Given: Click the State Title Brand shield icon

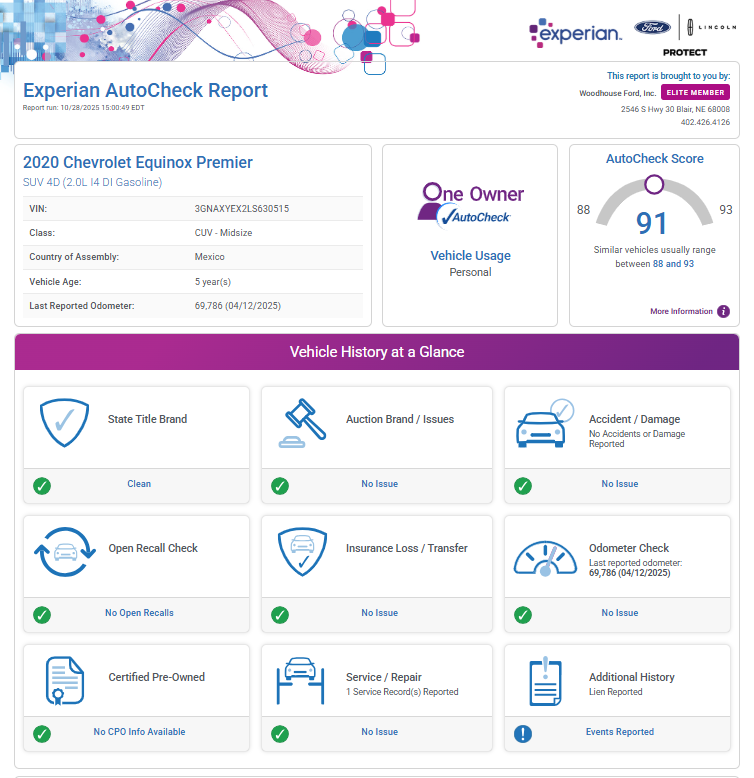Looking at the screenshot, I should (x=64, y=425).
